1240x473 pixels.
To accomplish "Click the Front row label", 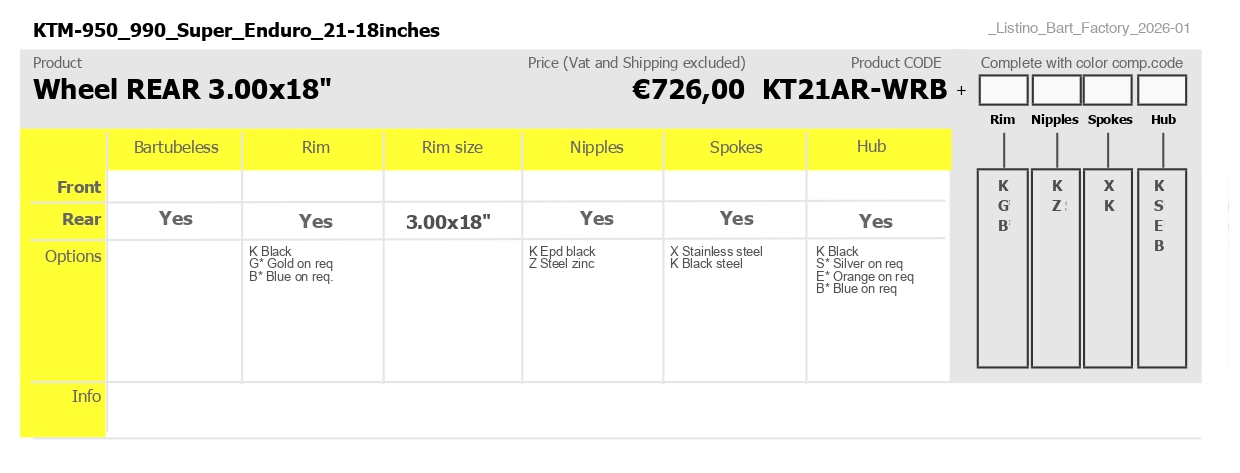I will (79, 187).
